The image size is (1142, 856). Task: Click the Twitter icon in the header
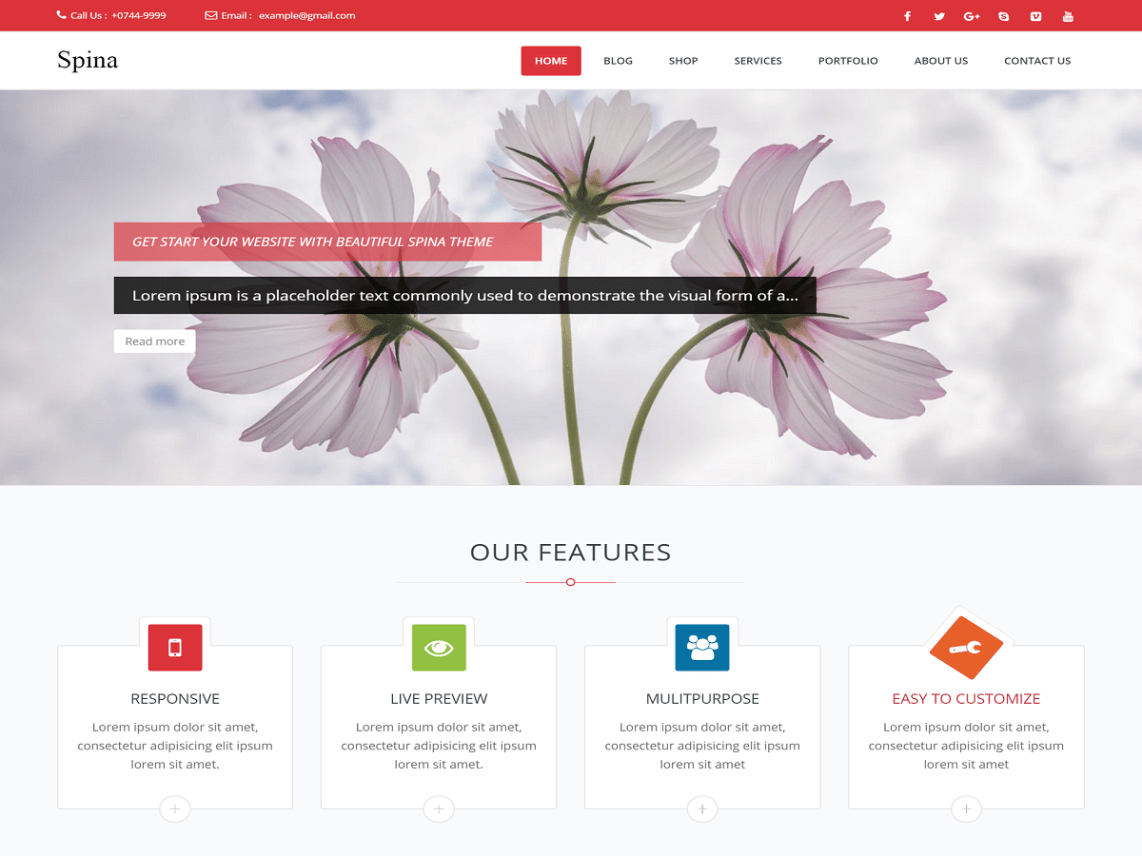[939, 16]
